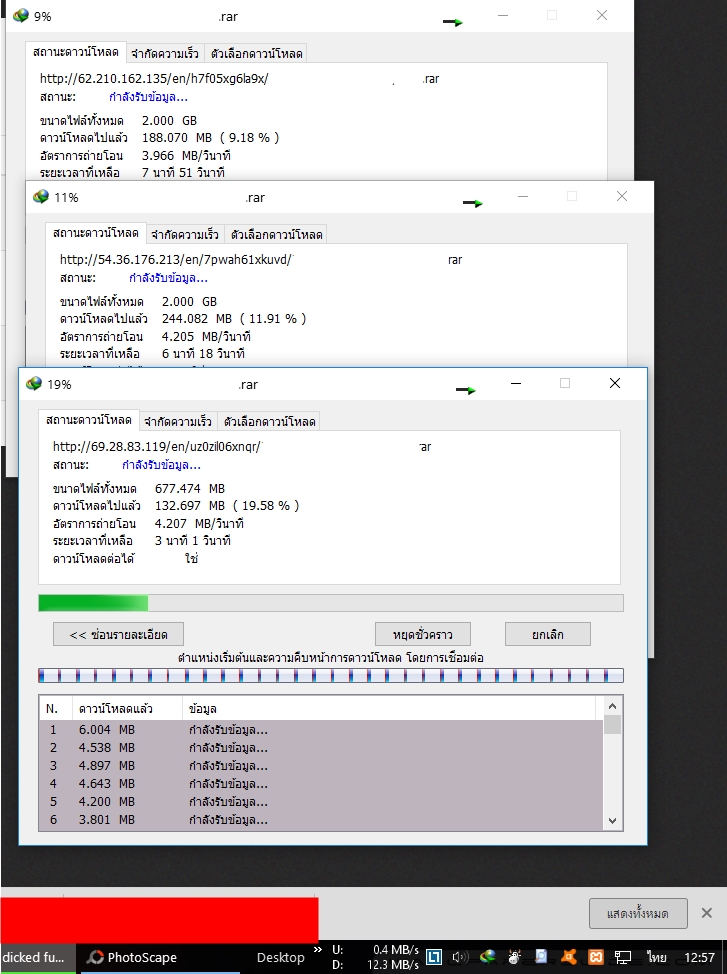The width and height of the screenshot is (727, 974).
Task: Expand the Desktop toolbar chevron
Action: click(318, 950)
